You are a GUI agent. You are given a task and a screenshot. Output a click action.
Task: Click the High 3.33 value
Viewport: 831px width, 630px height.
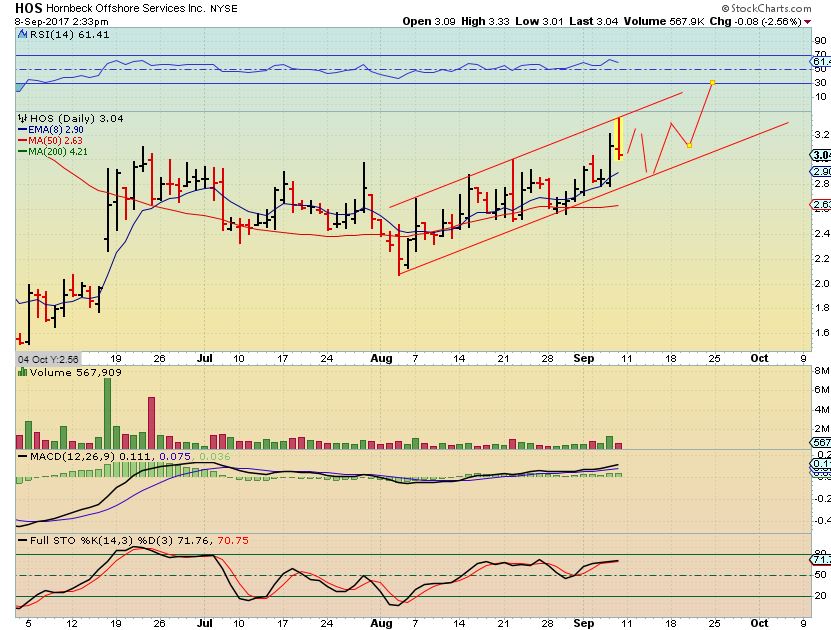[x=485, y=21]
